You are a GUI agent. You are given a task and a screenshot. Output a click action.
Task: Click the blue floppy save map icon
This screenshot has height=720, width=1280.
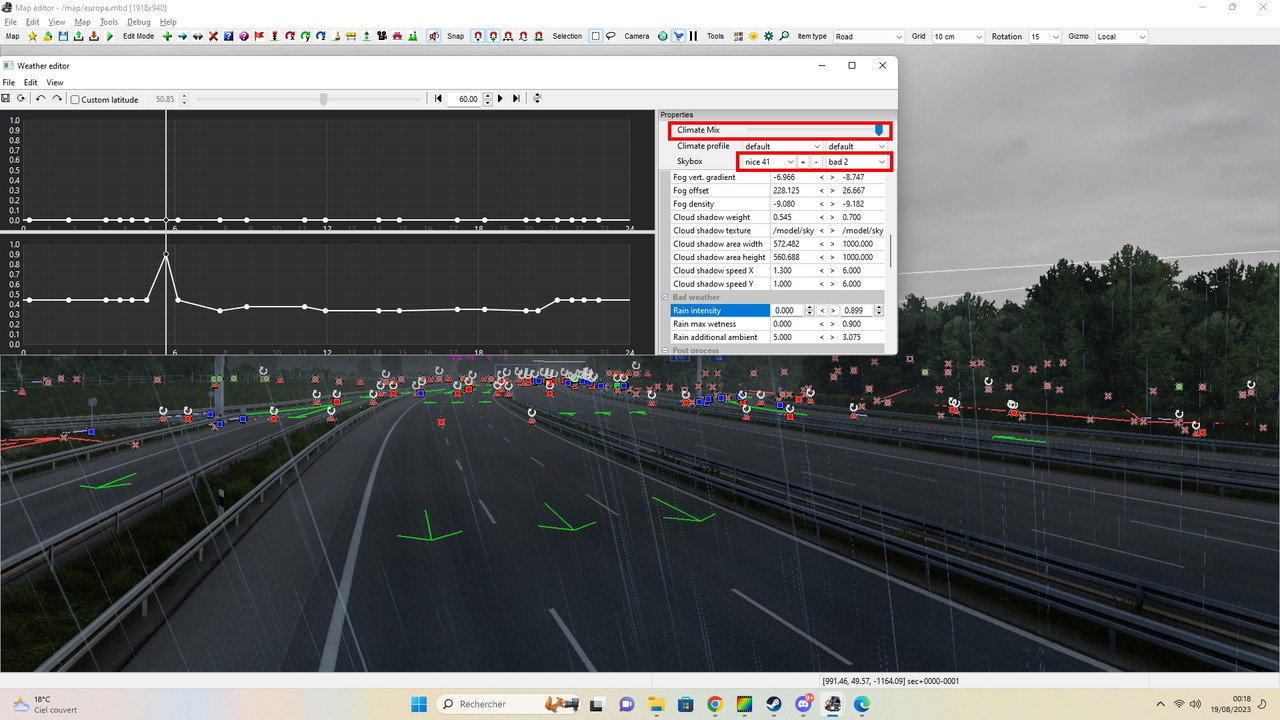63,36
